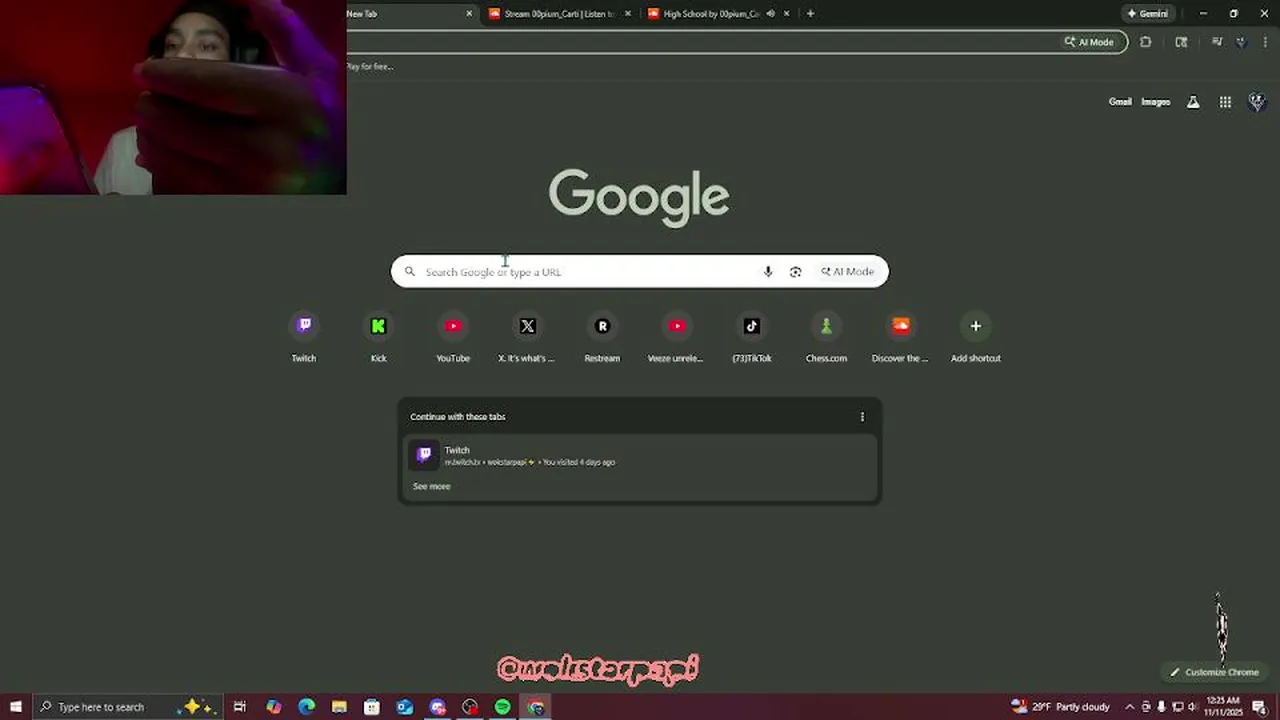Click AI Mode inside Google search box

pyautogui.click(x=847, y=272)
